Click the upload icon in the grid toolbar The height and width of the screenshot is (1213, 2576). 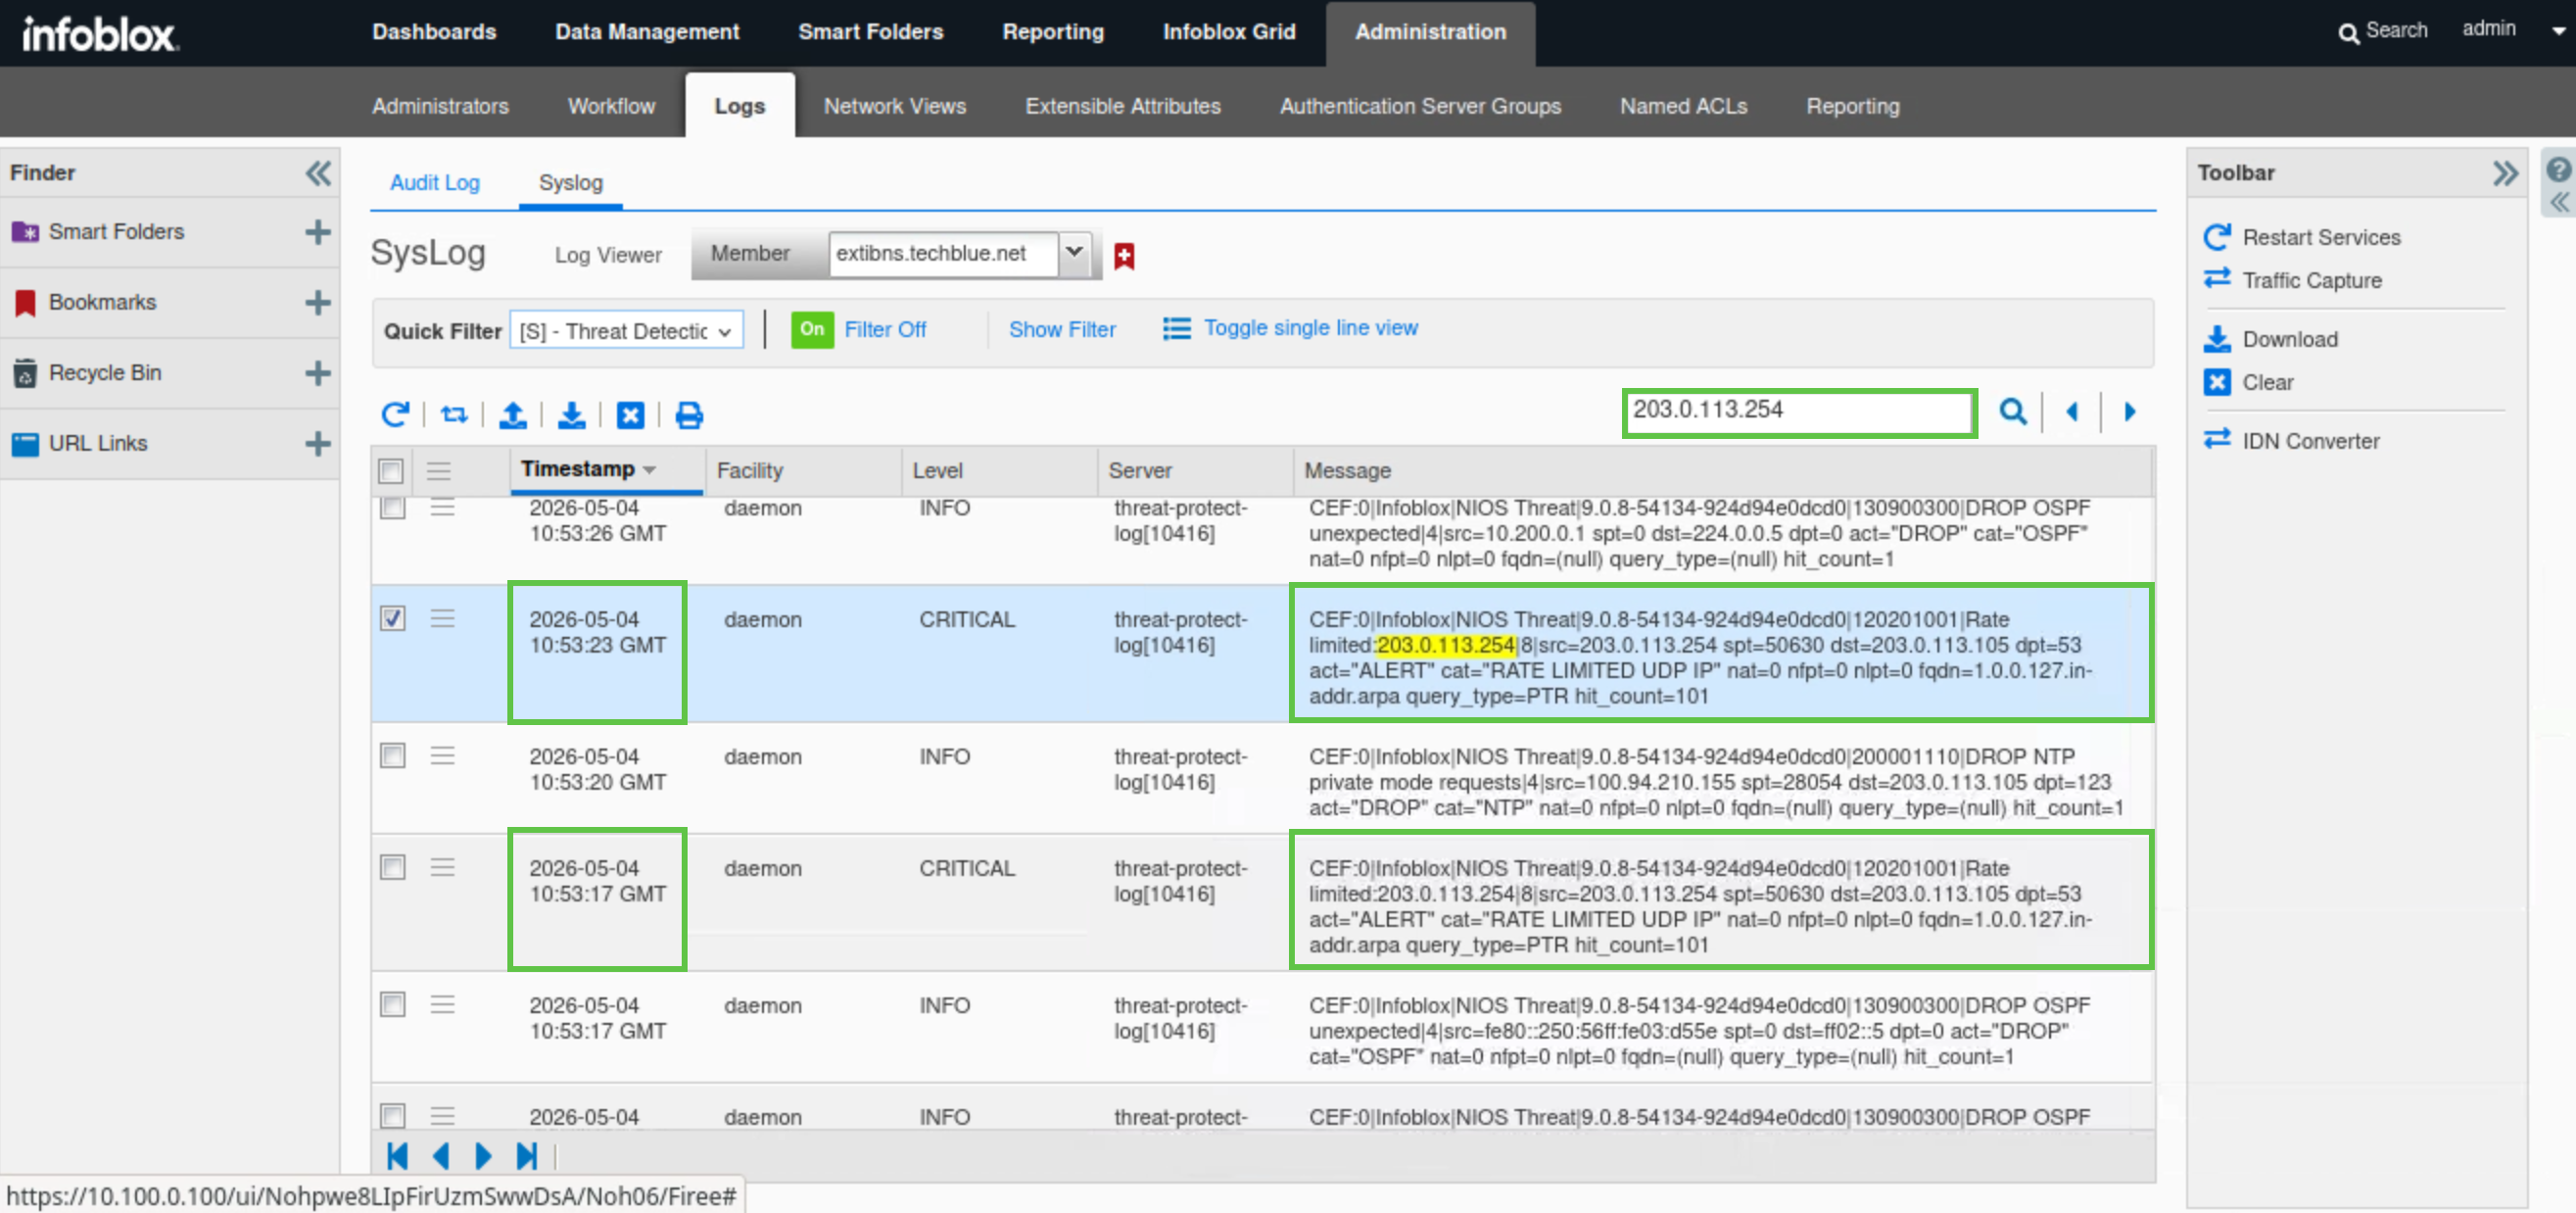pyautogui.click(x=513, y=414)
